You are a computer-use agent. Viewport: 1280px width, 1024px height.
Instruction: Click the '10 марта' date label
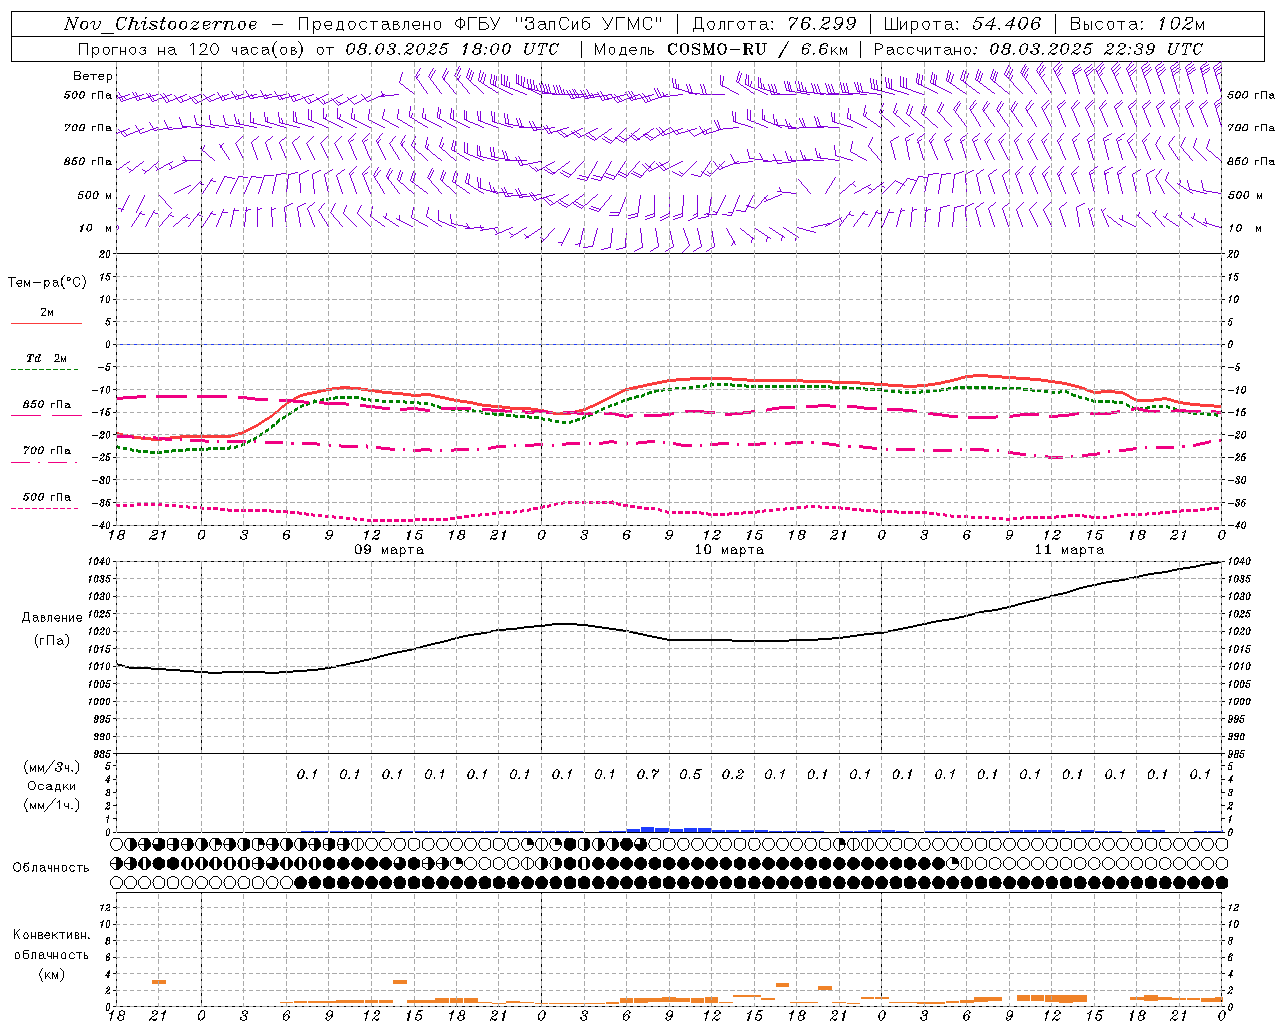tap(729, 550)
